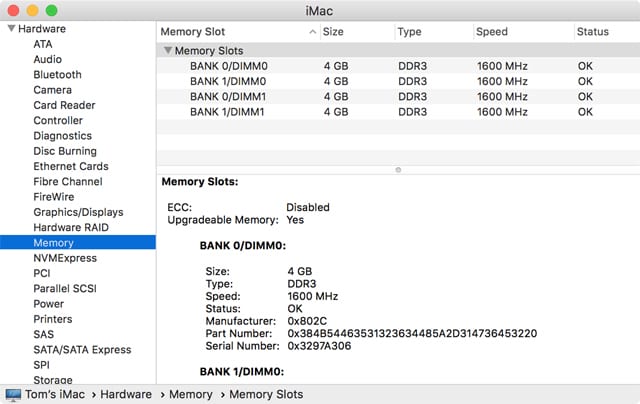This screenshot has width=640, height=404.
Task: Select Graphics/Displays in the sidebar
Action: pyautogui.click(x=78, y=212)
